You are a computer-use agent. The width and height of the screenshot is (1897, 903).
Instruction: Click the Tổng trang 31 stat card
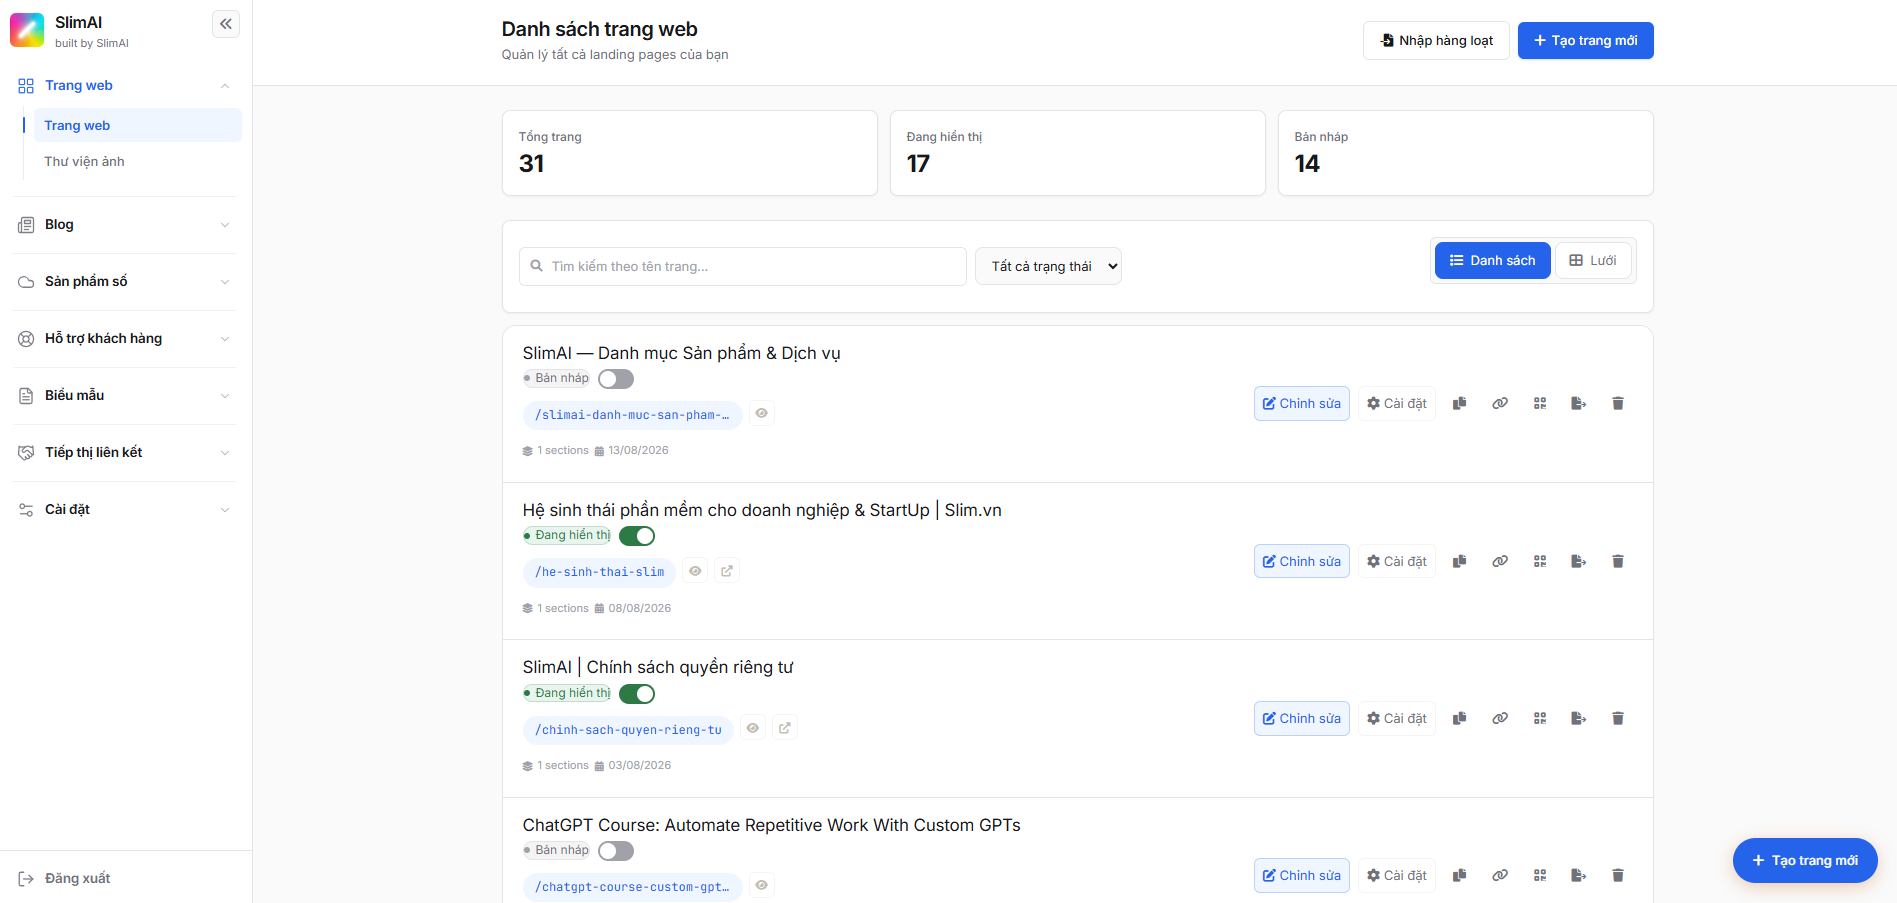(690, 153)
